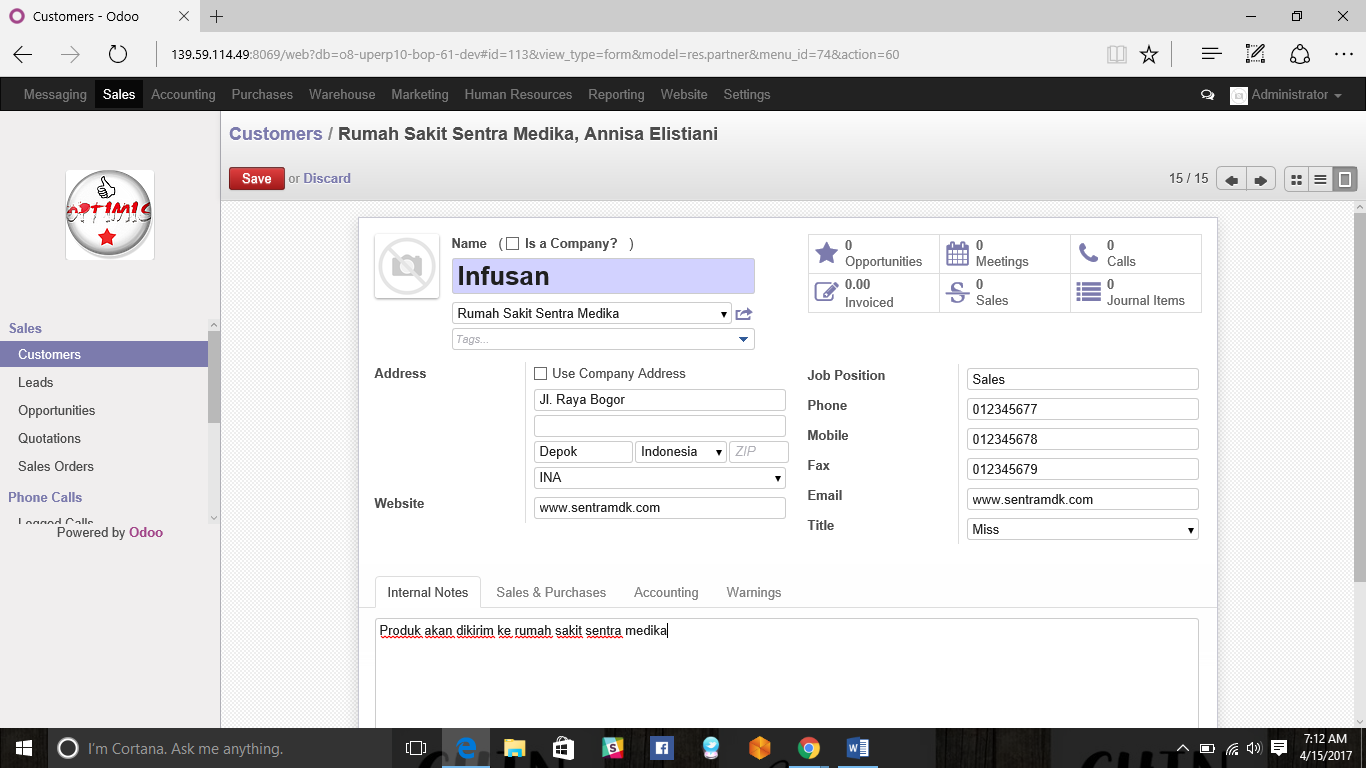This screenshot has width=1366, height=768.
Task: Open reading view in the address bar
Action: click(1117, 55)
